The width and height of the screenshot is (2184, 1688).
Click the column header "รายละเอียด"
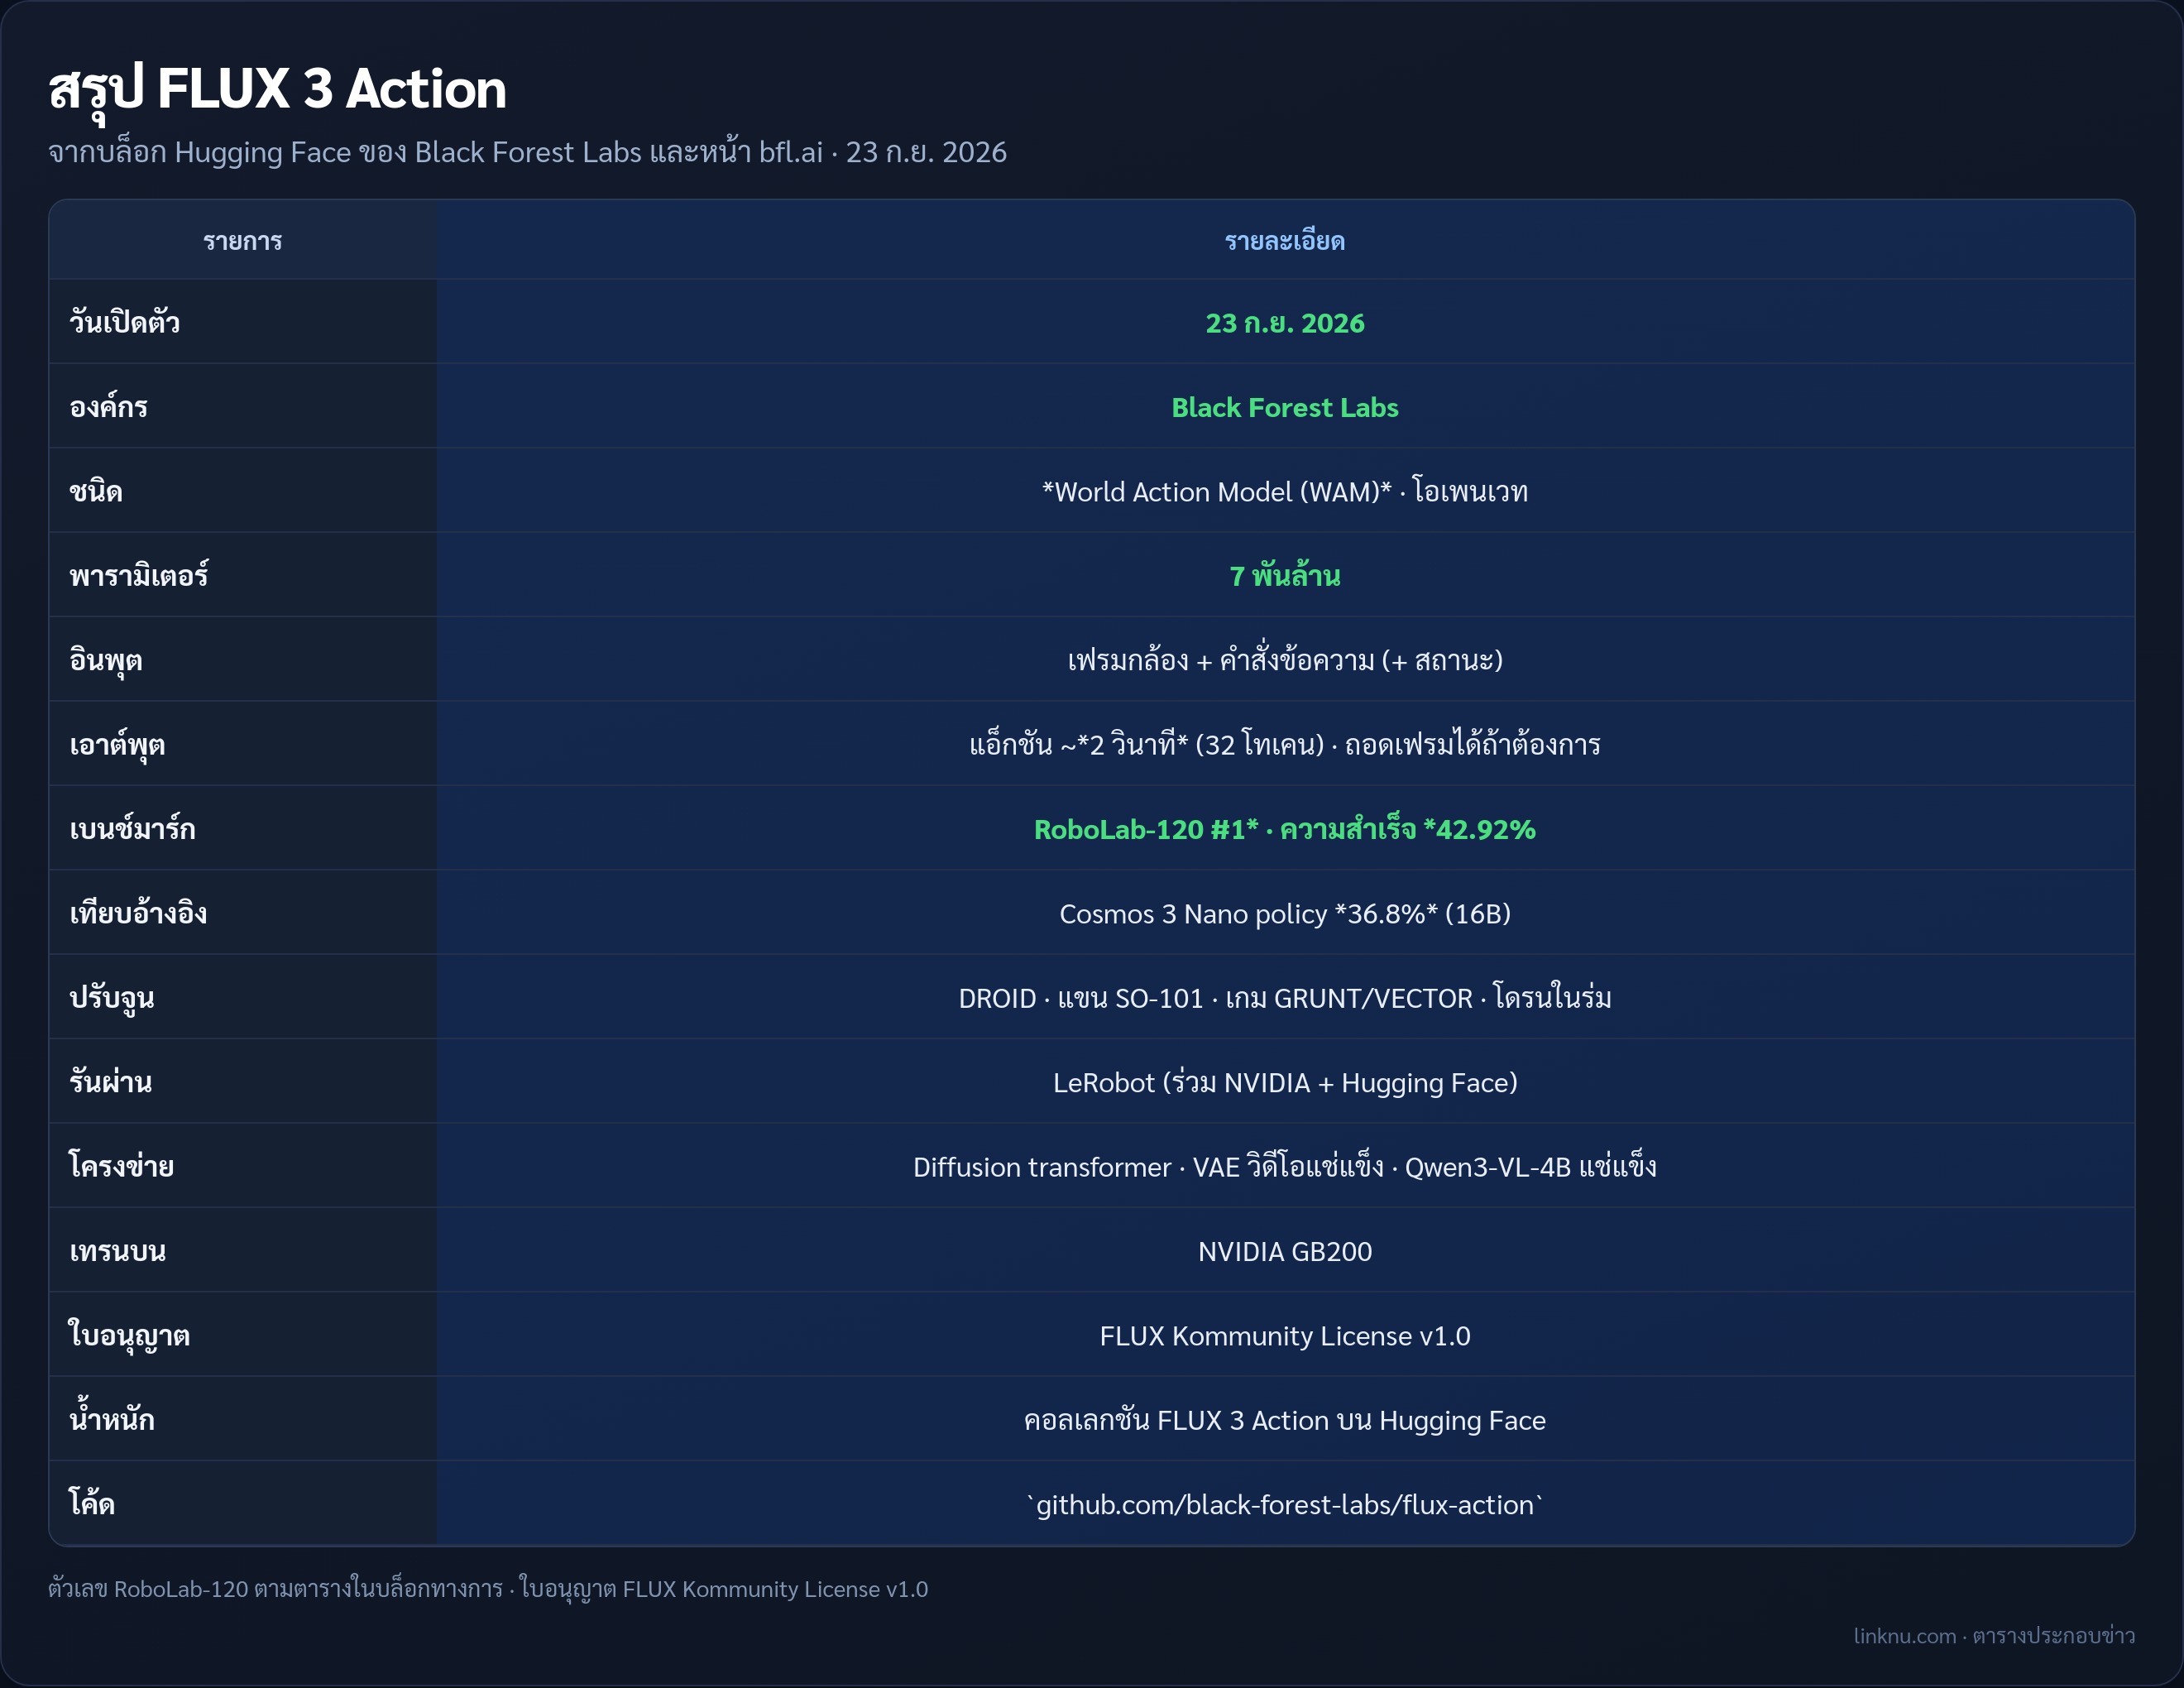coord(1284,241)
